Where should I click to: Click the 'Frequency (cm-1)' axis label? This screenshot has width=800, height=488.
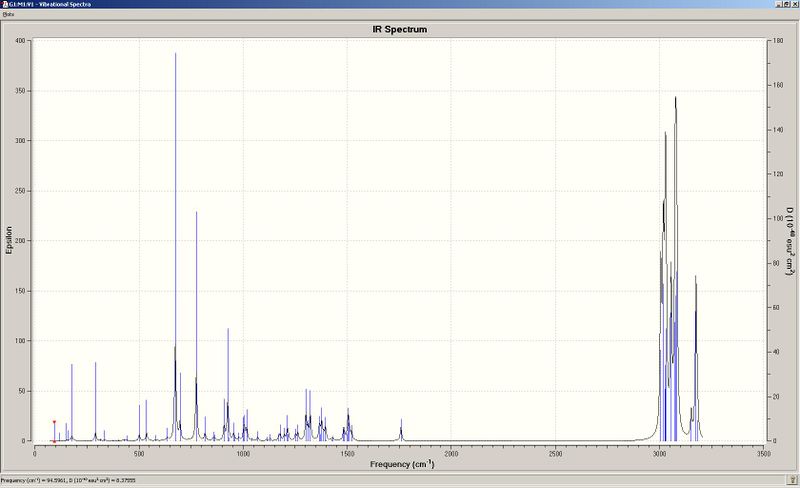pyautogui.click(x=402, y=463)
